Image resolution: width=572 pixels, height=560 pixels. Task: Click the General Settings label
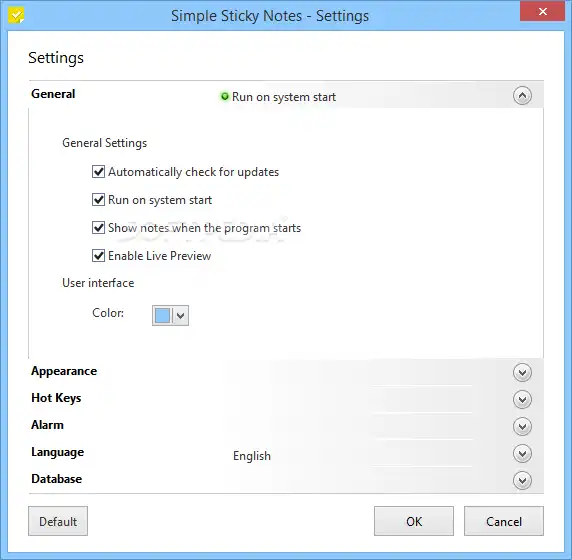click(x=105, y=143)
